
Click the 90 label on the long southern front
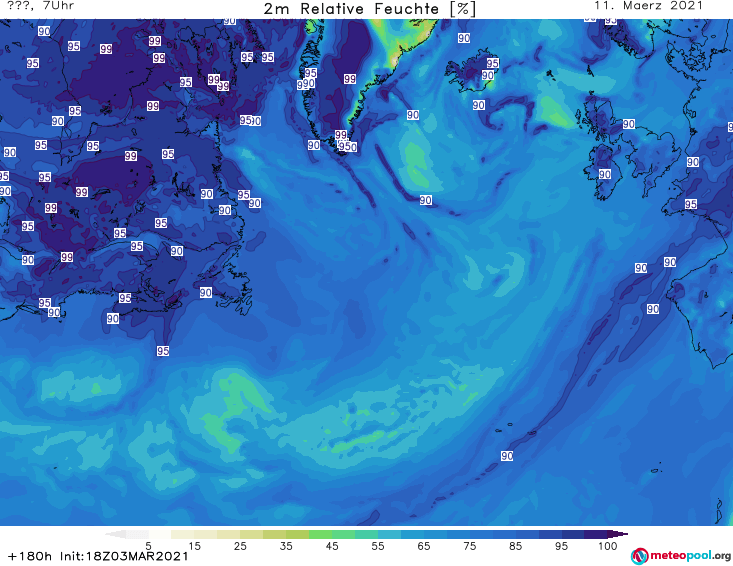tap(507, 456)
